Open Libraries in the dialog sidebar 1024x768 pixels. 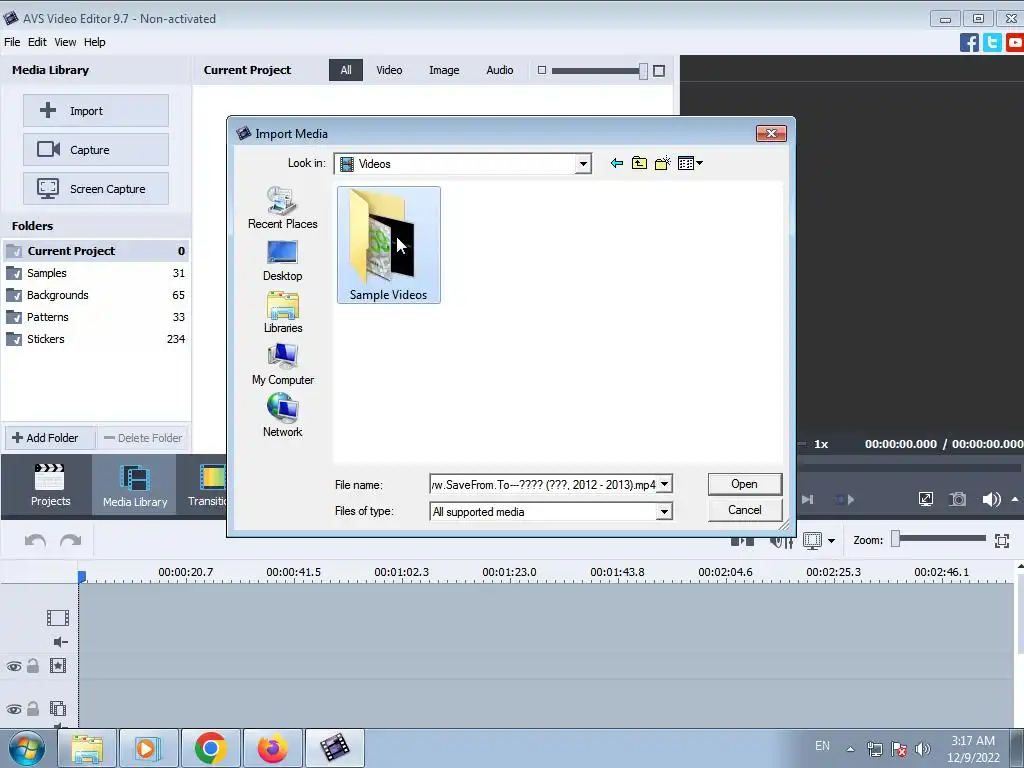click(x=283, y=312)
